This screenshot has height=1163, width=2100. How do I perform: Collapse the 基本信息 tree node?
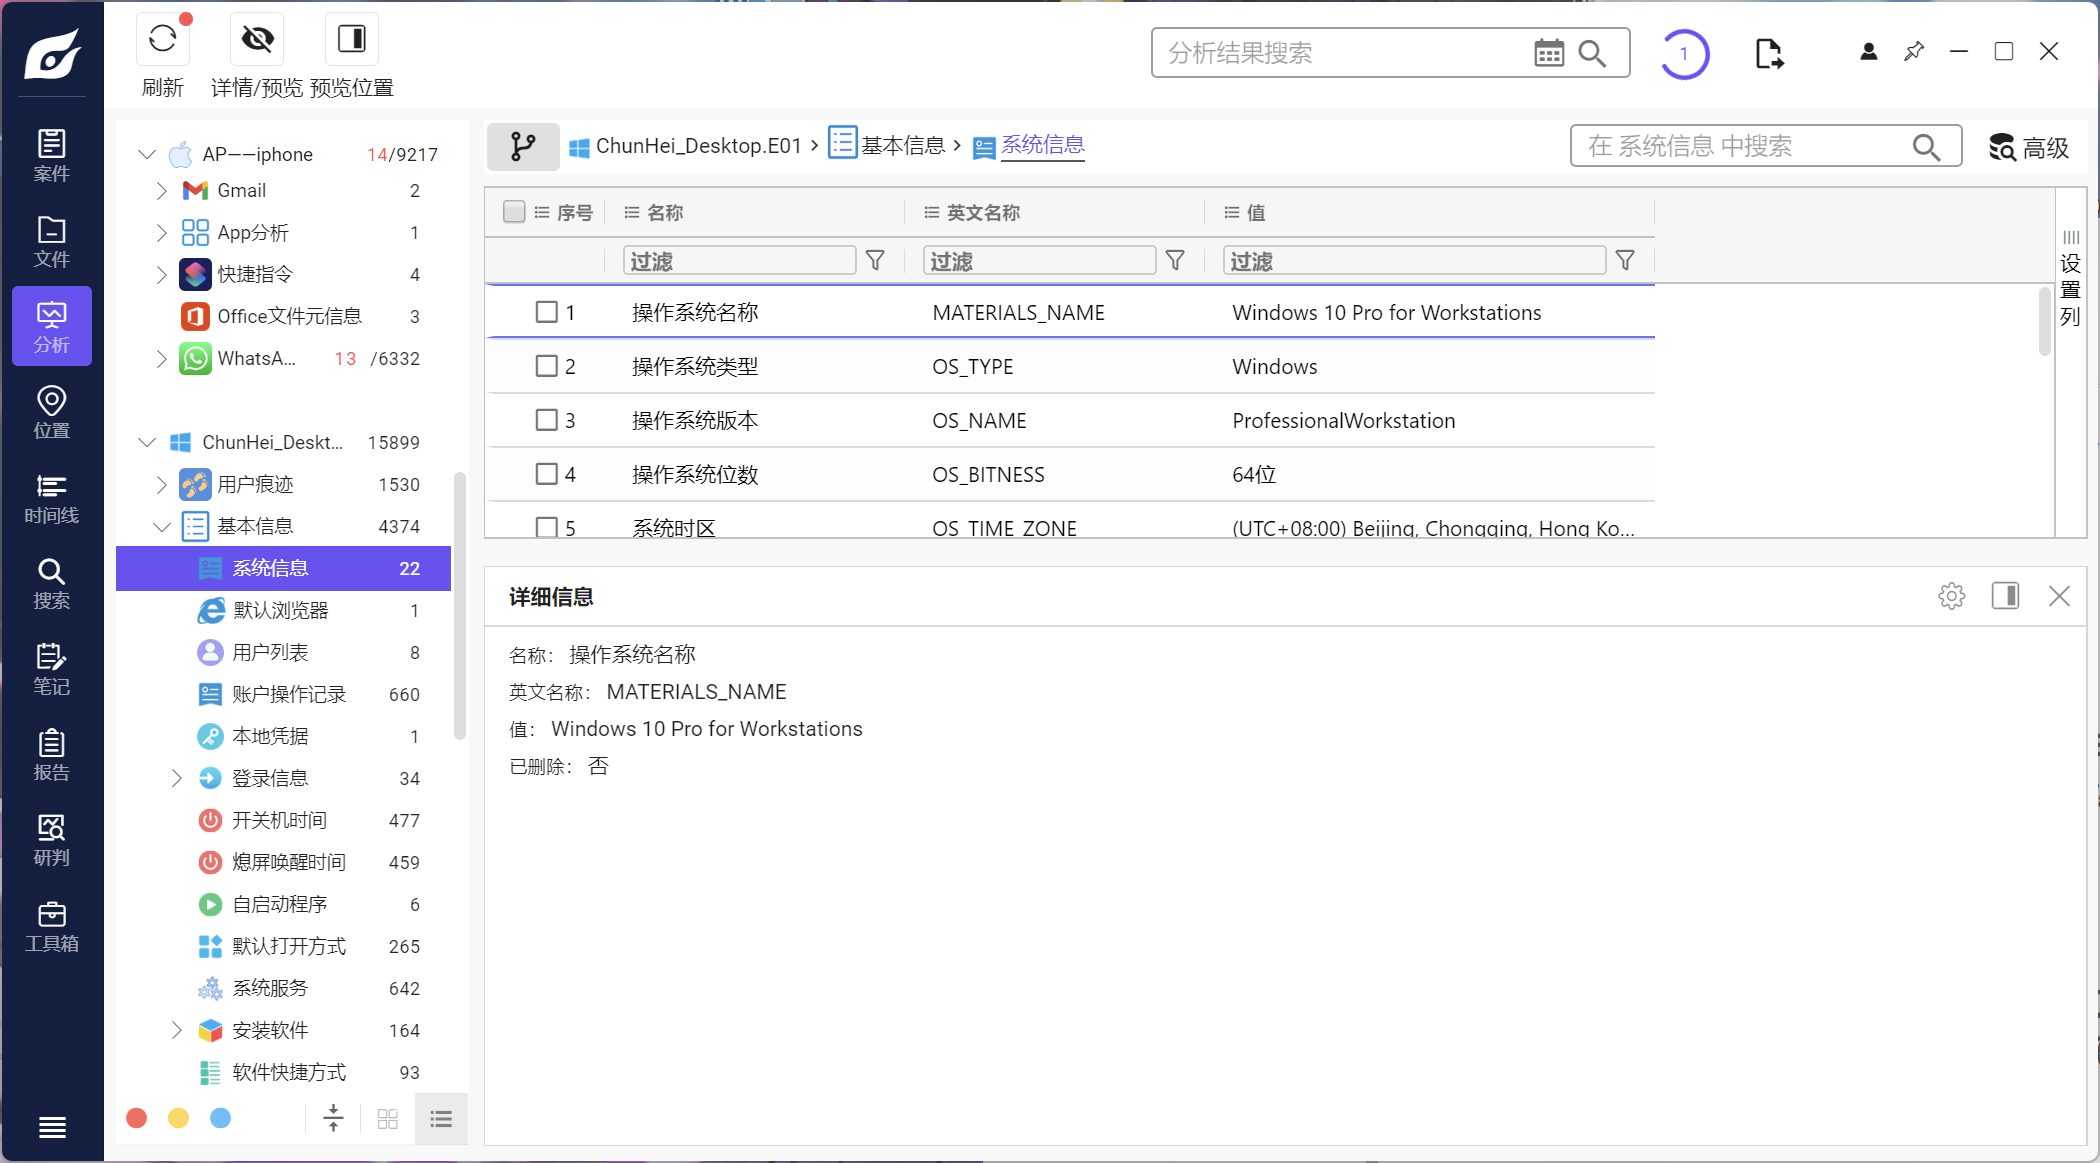point(162,526)
